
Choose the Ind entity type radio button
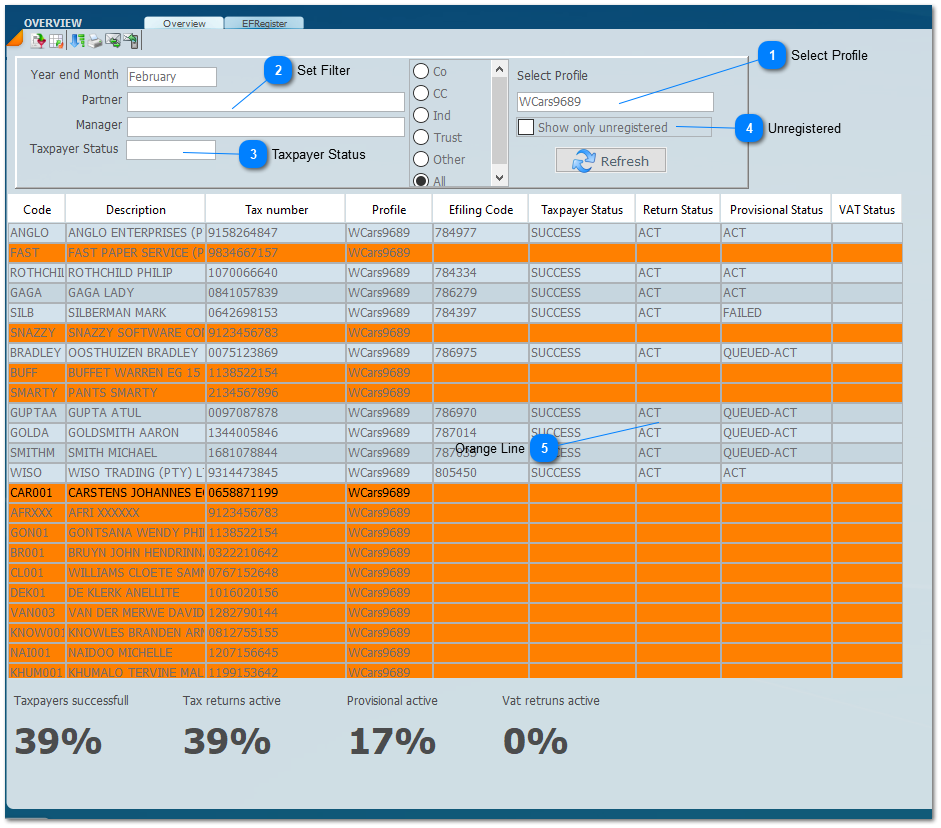click(422, 115)
